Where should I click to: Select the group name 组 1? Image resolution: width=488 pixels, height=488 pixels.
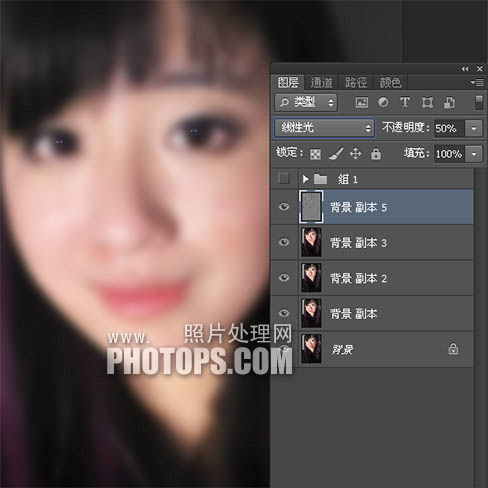pyautogui.click(x=348, y=179)
